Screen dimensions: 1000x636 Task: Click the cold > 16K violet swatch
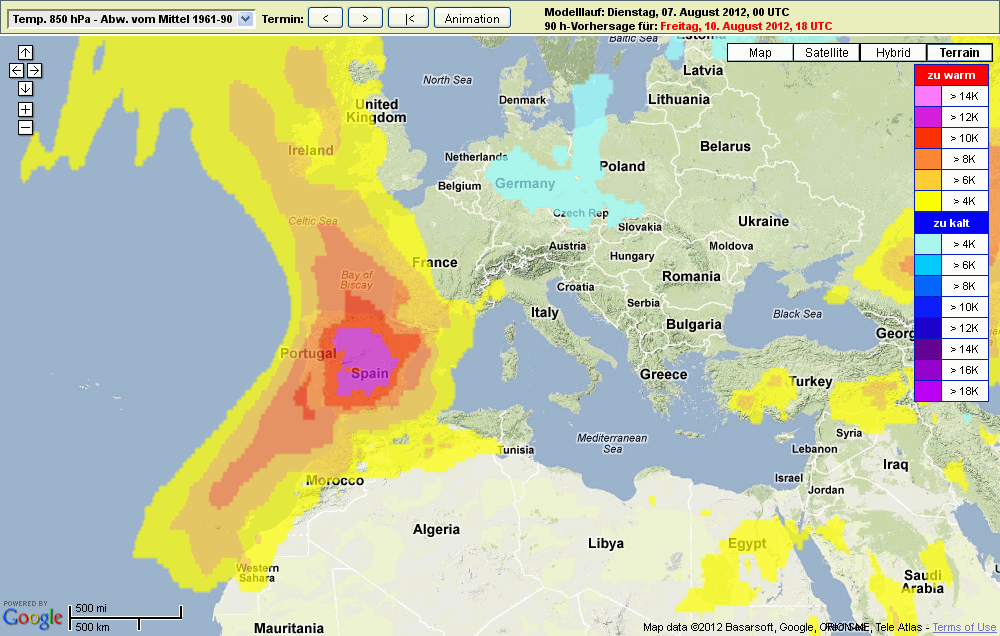point(928,371)
